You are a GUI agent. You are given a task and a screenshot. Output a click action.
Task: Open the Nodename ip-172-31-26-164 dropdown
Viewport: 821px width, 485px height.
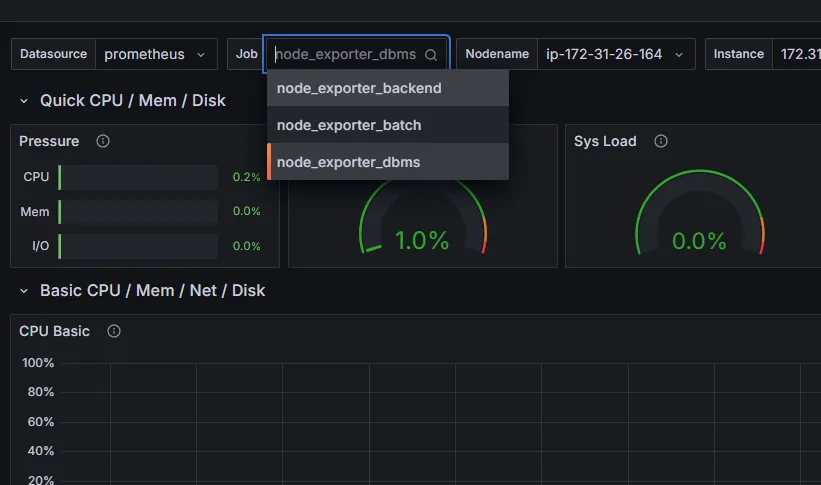tap(616, 54)
